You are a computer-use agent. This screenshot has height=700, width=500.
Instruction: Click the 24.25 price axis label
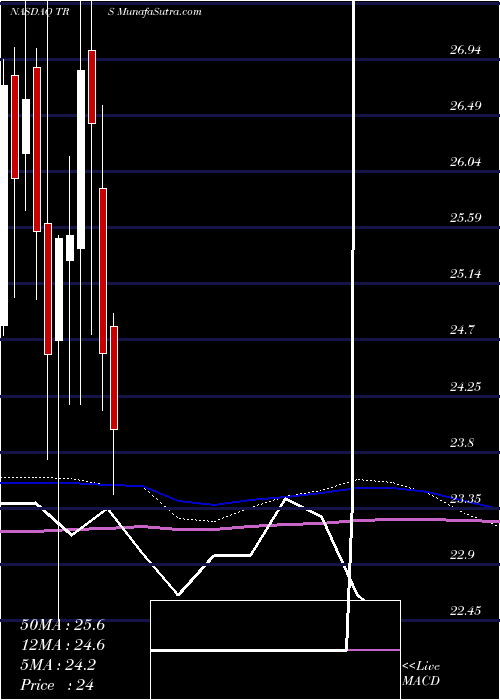(466, 386)
